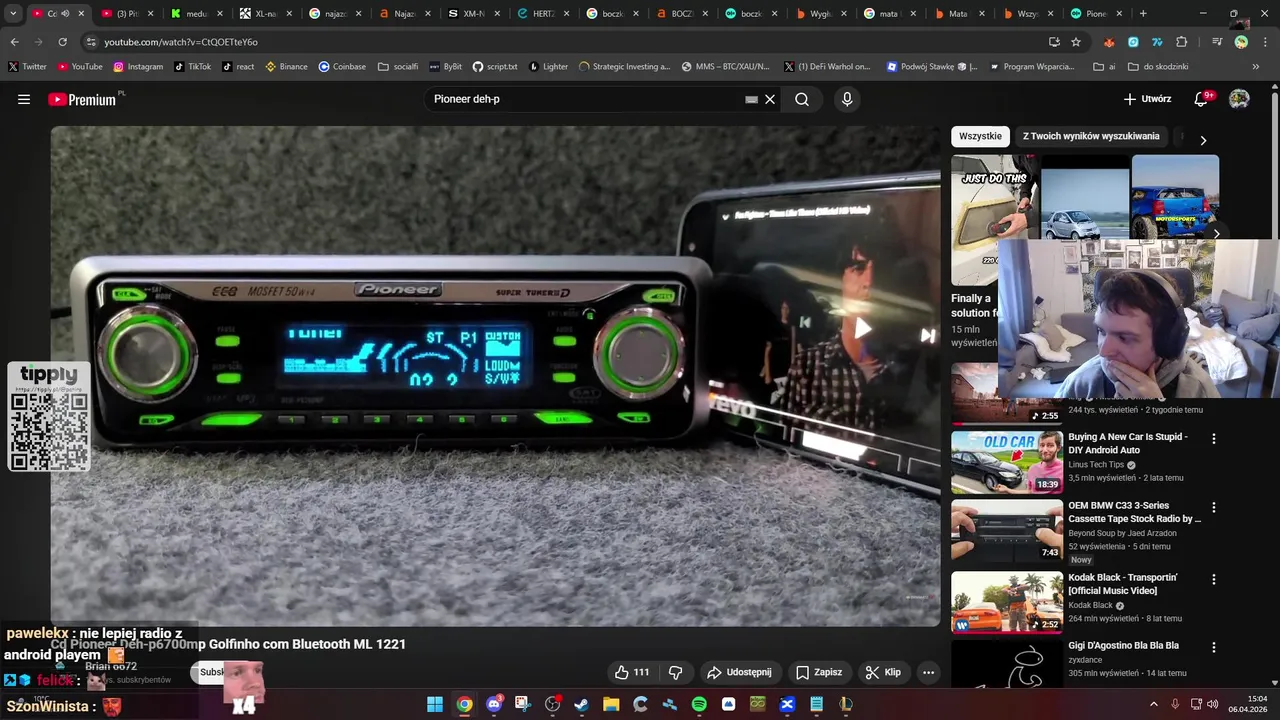
Task: Click the address bar URL
Action: (181, 42)
